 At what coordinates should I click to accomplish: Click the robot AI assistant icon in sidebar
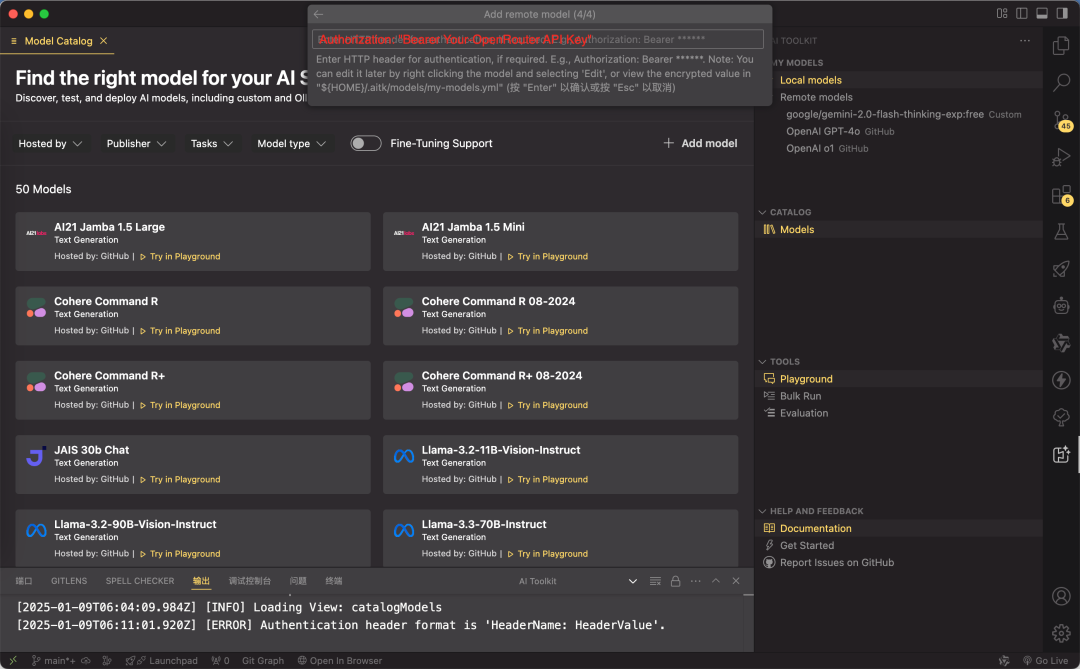1061,305
